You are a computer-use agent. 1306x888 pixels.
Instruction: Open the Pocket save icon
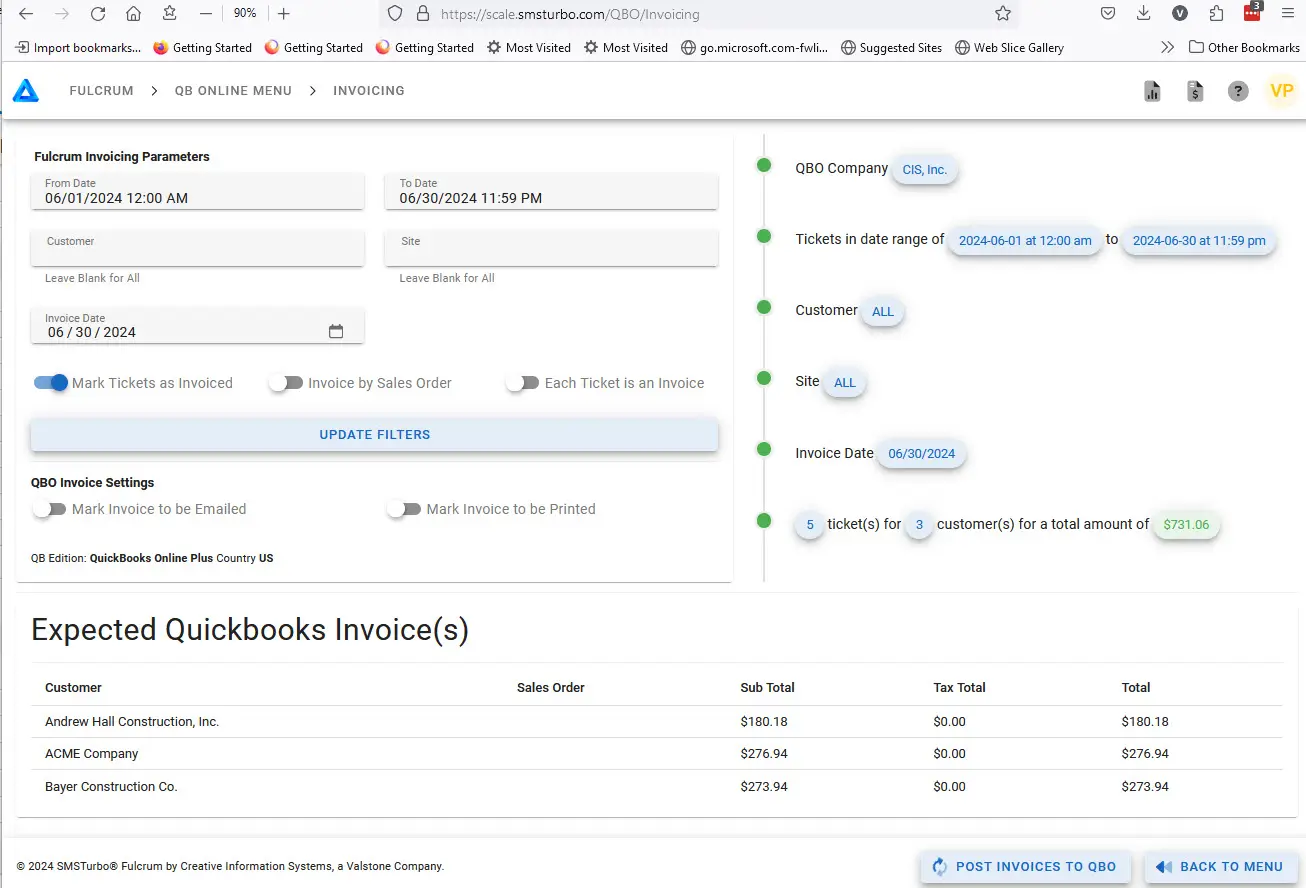1108,14
